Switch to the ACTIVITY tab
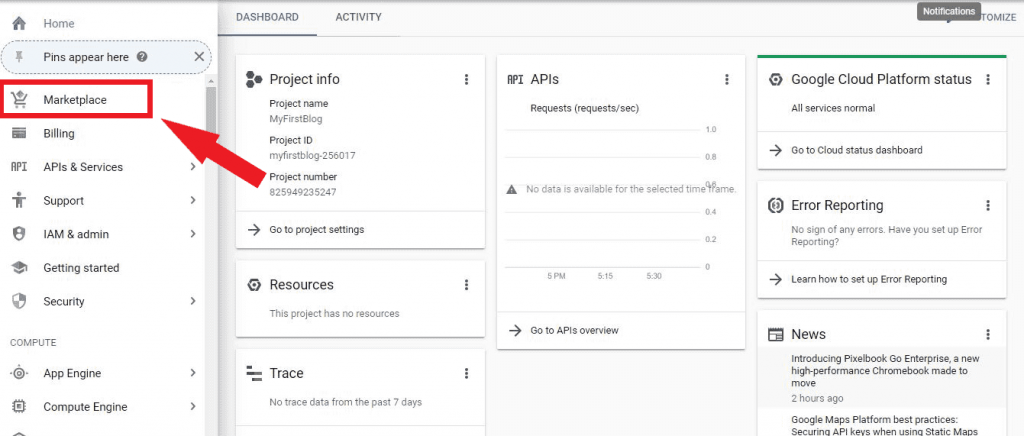The width and height of the screenshot is (1024, 436). (359, 18)
